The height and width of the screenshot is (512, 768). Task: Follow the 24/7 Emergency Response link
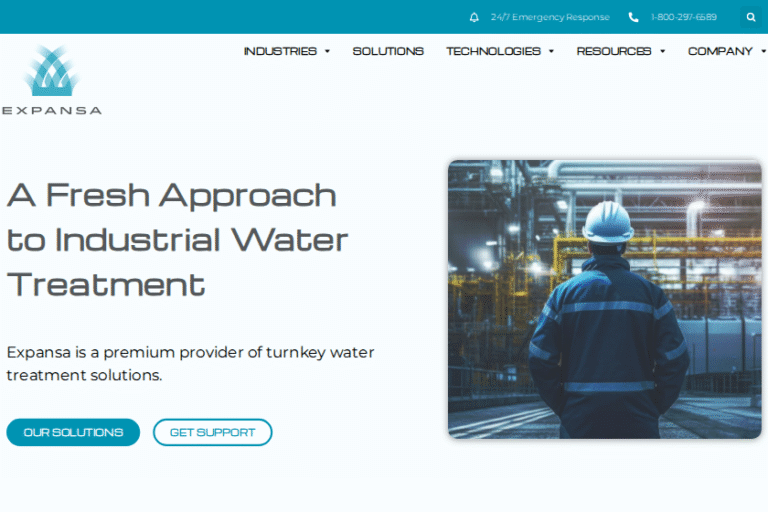pyautogui.click(x=549, y=17)
